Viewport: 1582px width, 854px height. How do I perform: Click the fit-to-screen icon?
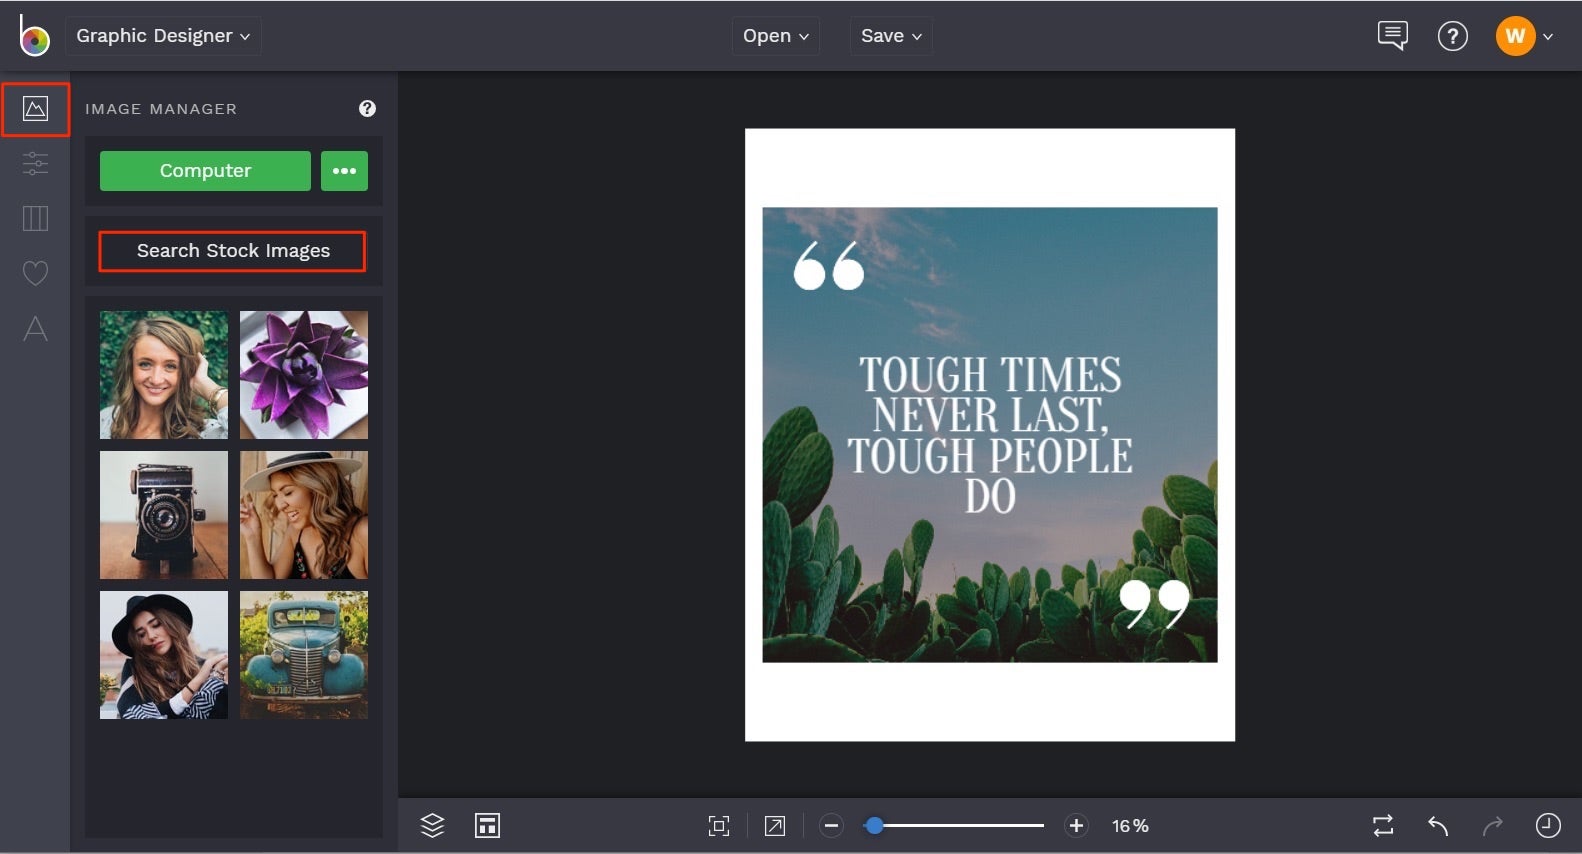719,826
